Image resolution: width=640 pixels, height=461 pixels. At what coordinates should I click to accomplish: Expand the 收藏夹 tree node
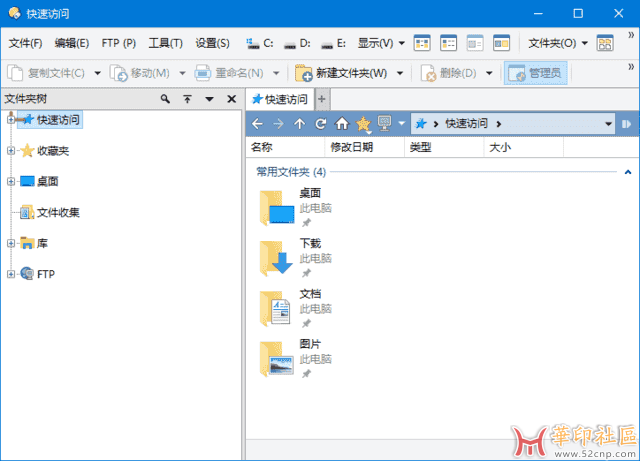pyautogui.click(x=11, y=151)
